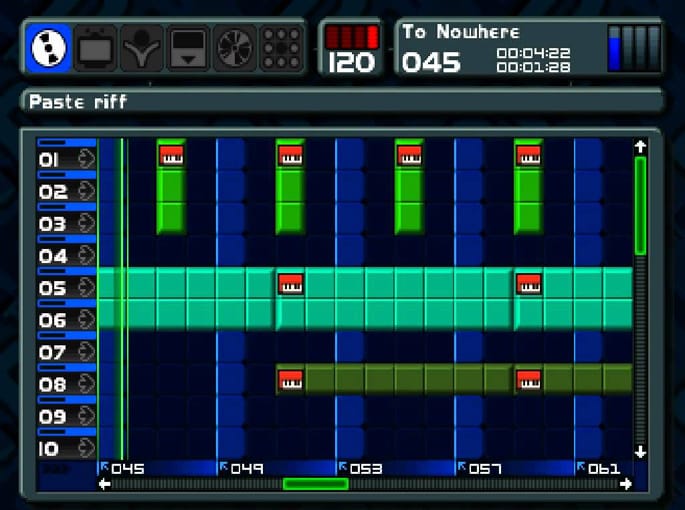Select track number 08 label
This screenshot has height=510, width=685.
pos(53,385)
